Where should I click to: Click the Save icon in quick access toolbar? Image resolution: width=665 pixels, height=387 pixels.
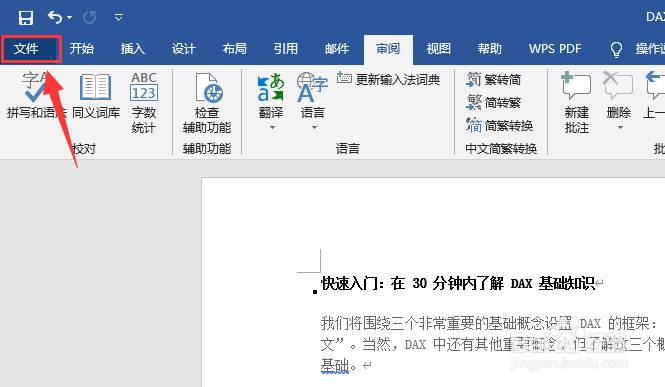pyautogui.click(x=26, y=18)
